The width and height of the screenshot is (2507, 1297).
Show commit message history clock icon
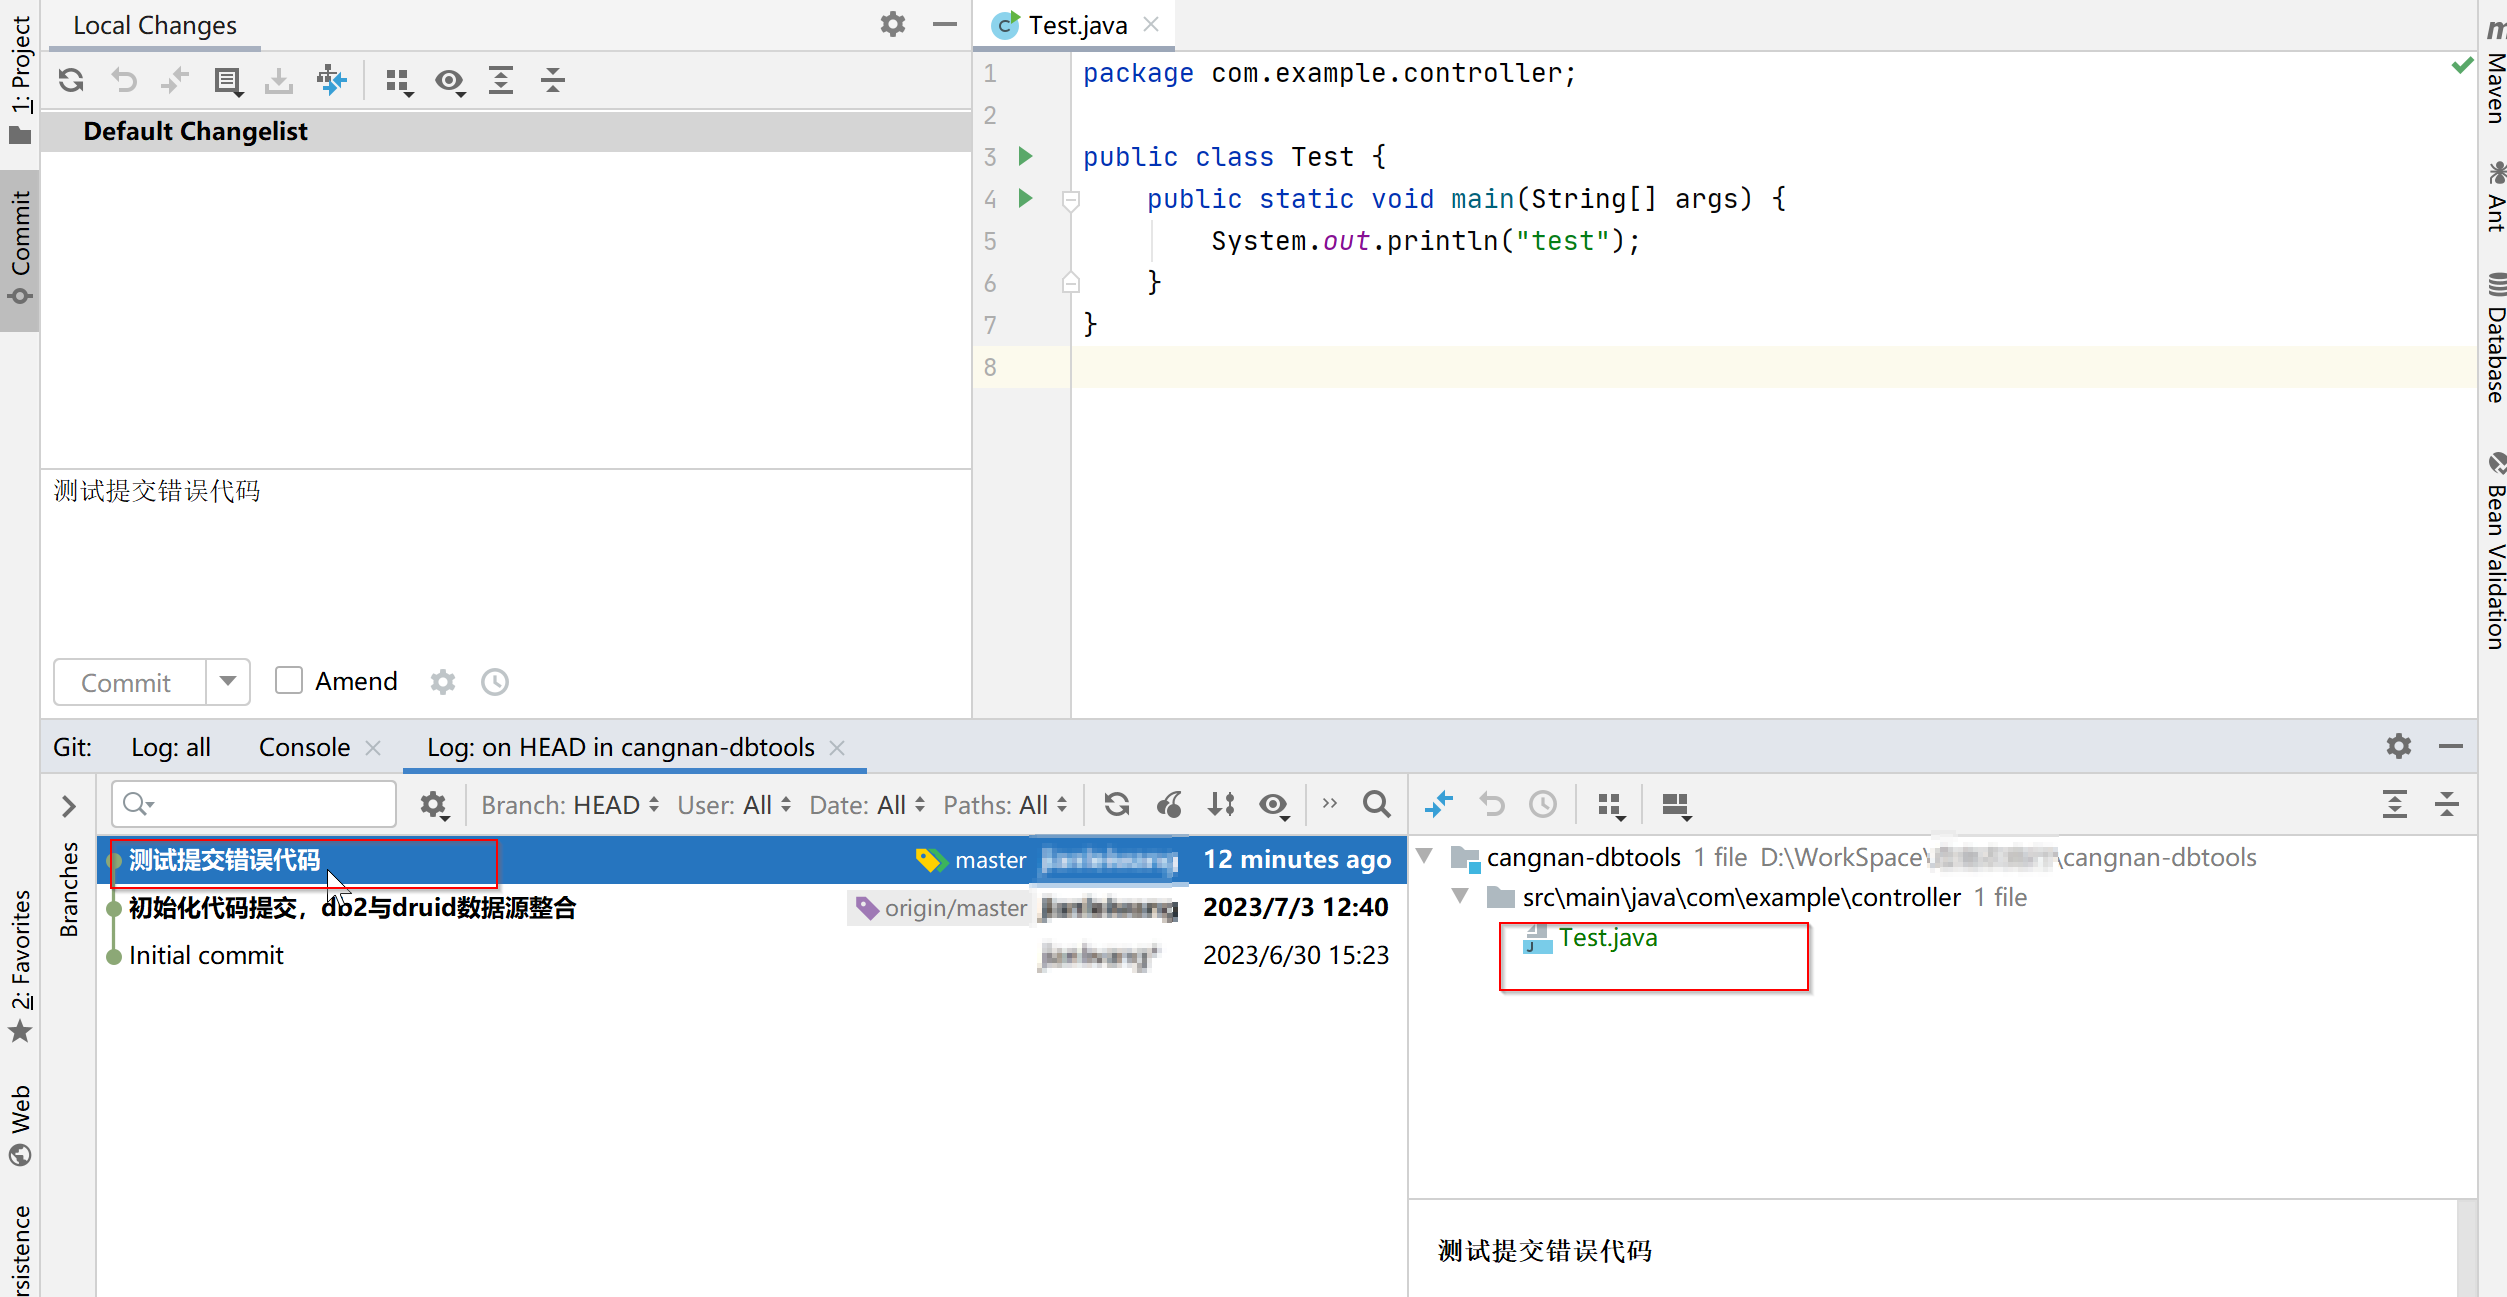click(x=495, y=682)
